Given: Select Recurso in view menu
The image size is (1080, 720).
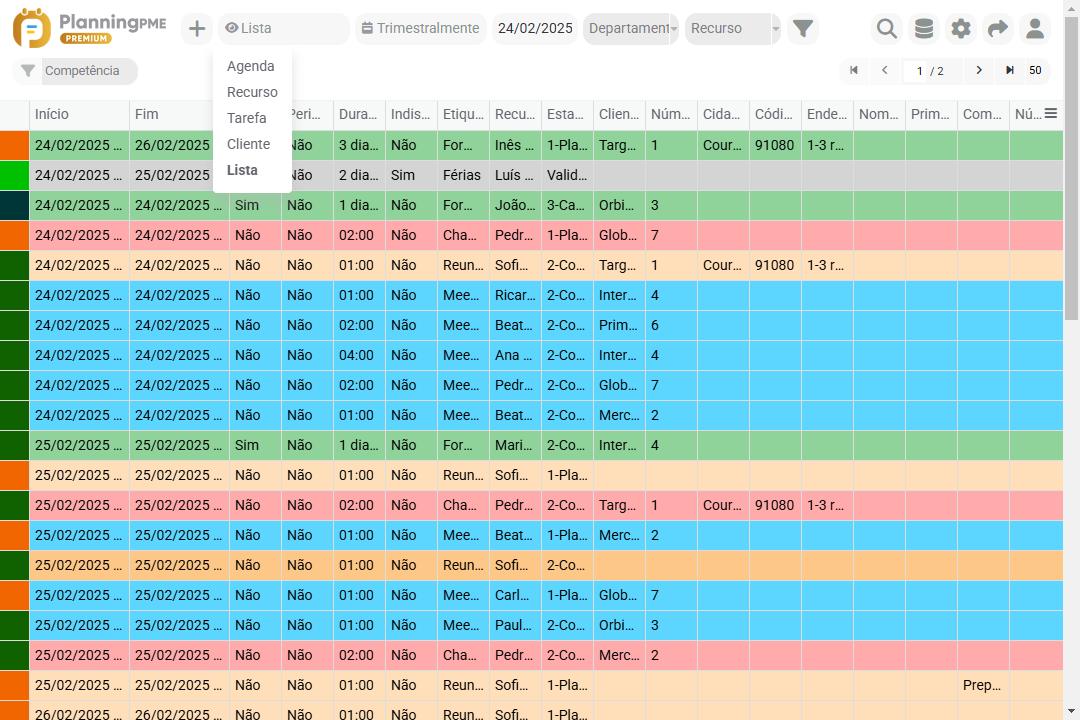Looking at the screenshot, I should (252, 92).
